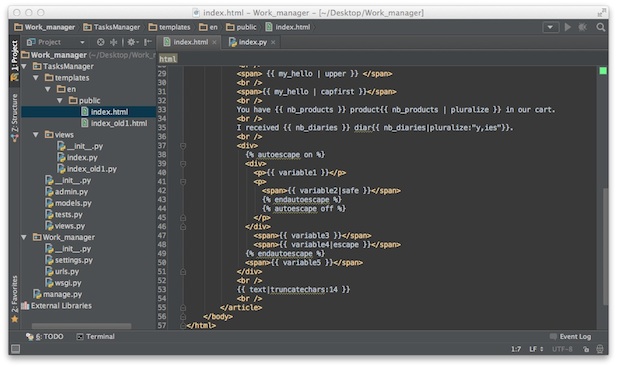Collapse the en folder arrow
Screen dimensions: 617x367
48,89
